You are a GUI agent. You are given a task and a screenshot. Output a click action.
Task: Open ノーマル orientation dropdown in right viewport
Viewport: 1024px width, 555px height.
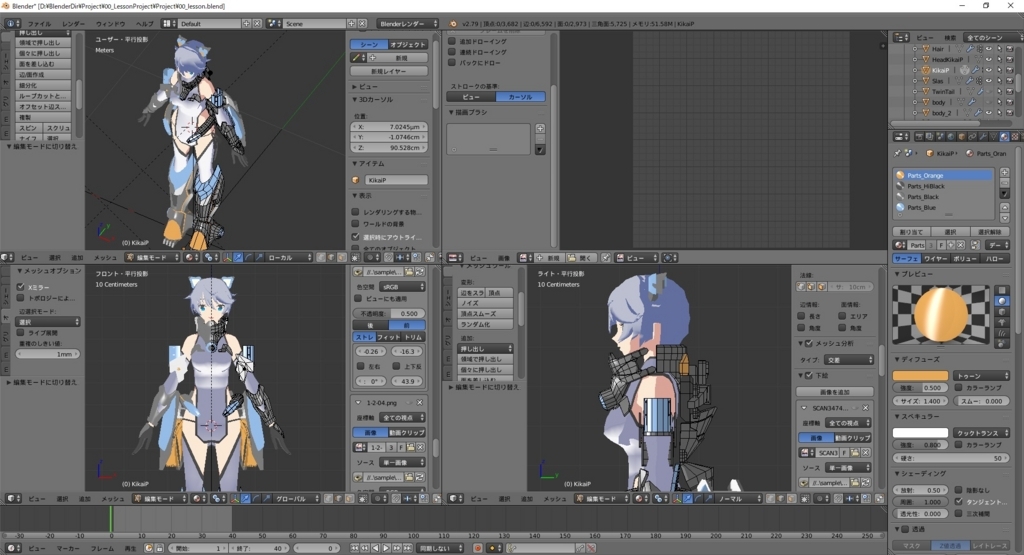pos(737,498)
